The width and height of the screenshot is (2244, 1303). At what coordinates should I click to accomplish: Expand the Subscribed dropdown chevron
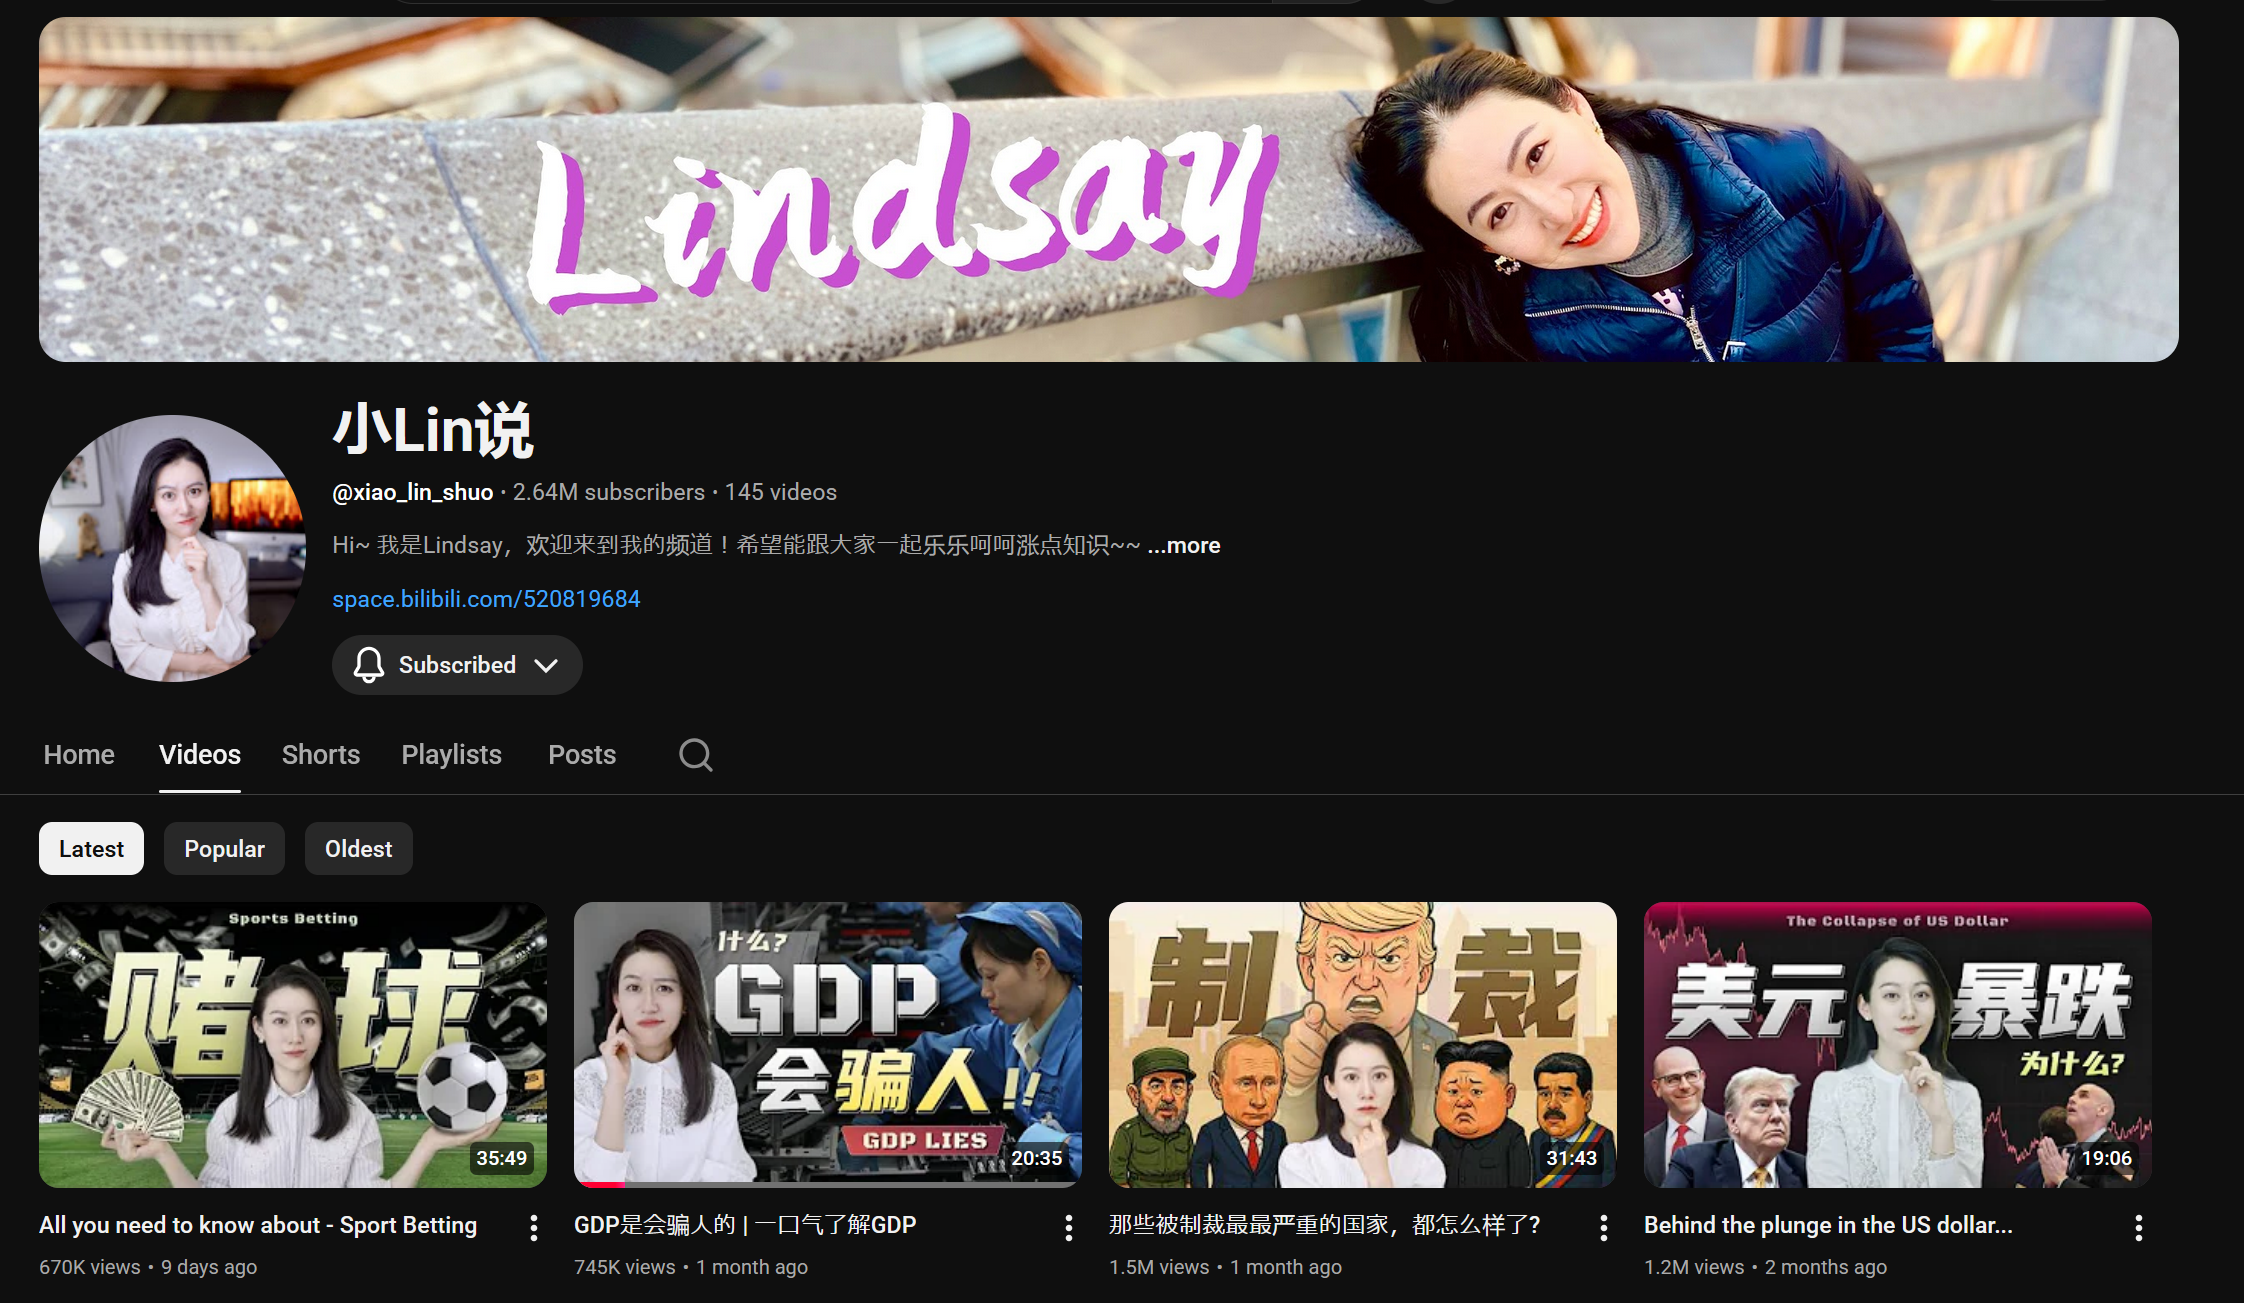546,665
